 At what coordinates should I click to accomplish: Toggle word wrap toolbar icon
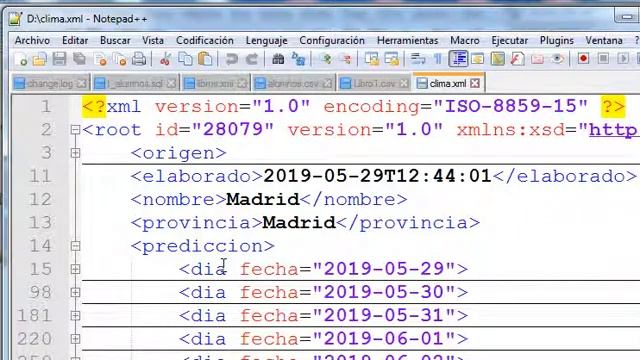pos(418,59)
